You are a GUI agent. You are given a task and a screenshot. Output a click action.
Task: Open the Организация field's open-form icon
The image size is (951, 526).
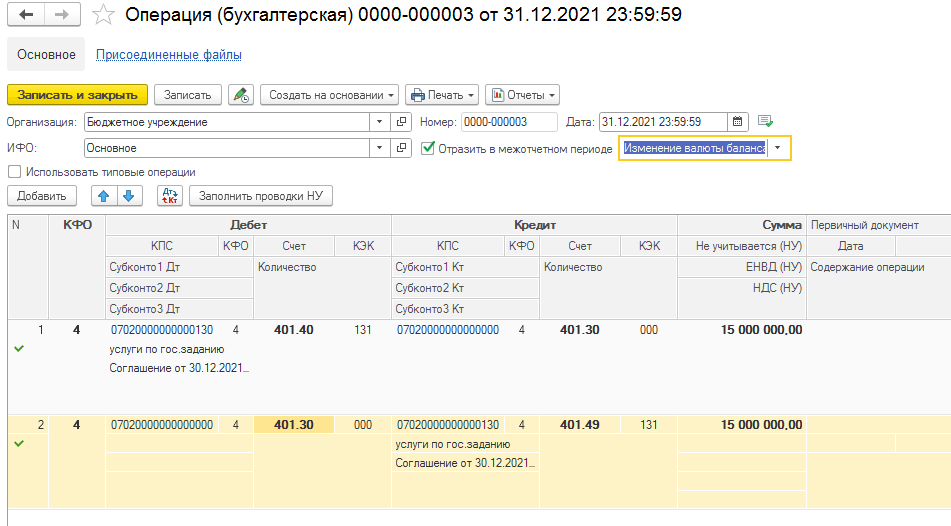[402, 122]
